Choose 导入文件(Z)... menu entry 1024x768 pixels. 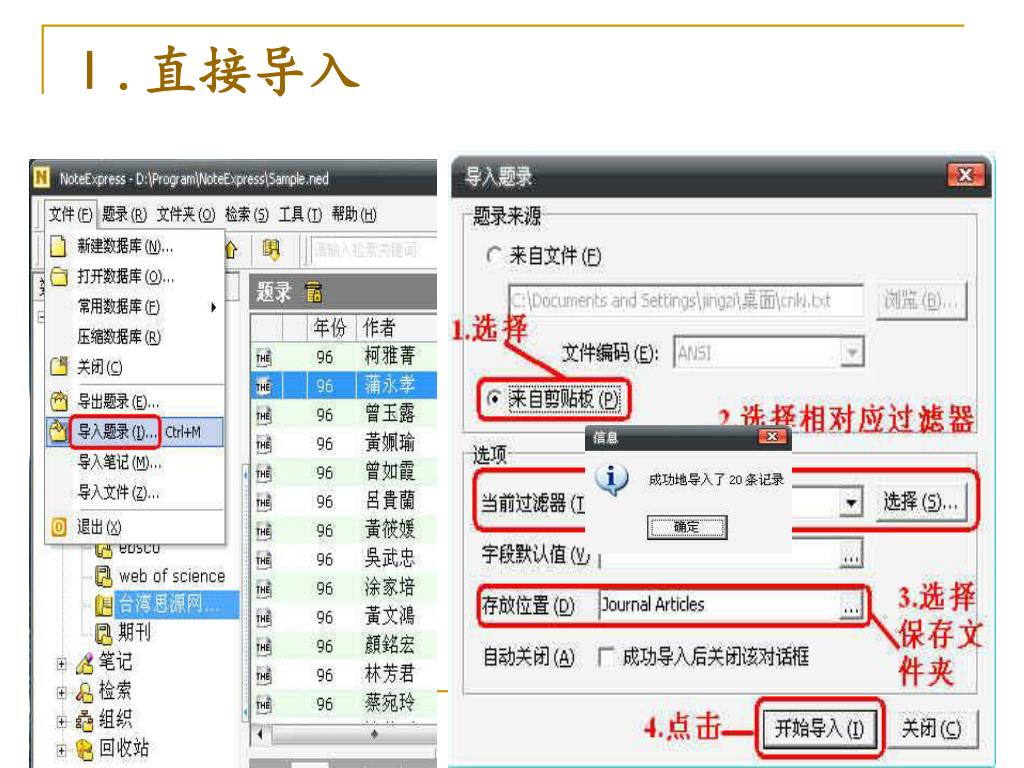click(x=118, y=492)
